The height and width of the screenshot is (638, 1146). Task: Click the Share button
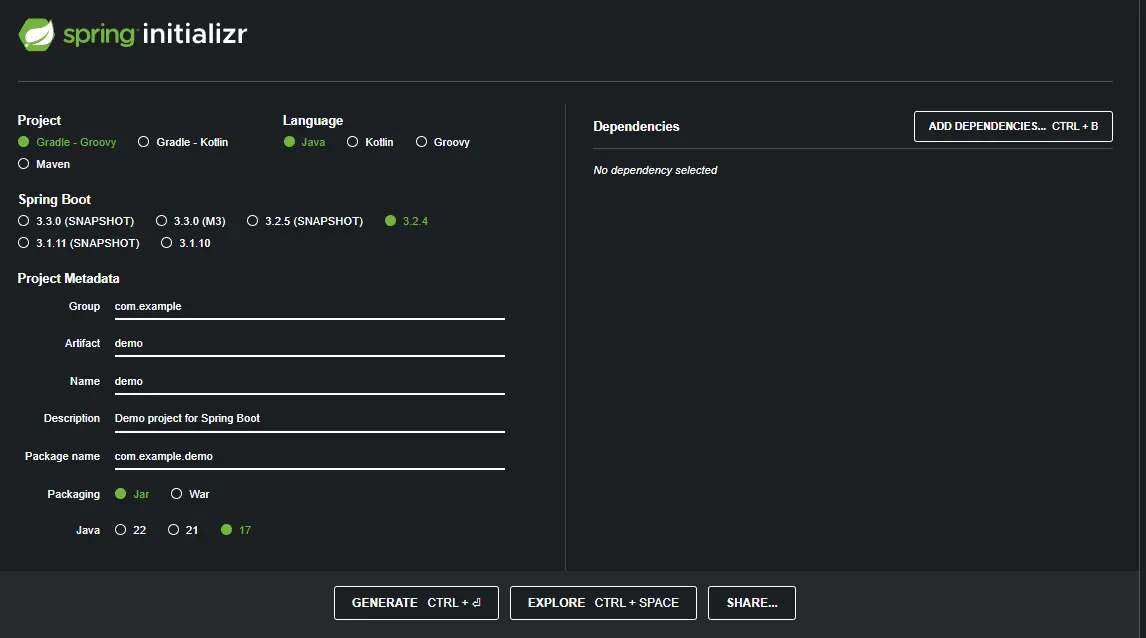(x=751, y=603)
